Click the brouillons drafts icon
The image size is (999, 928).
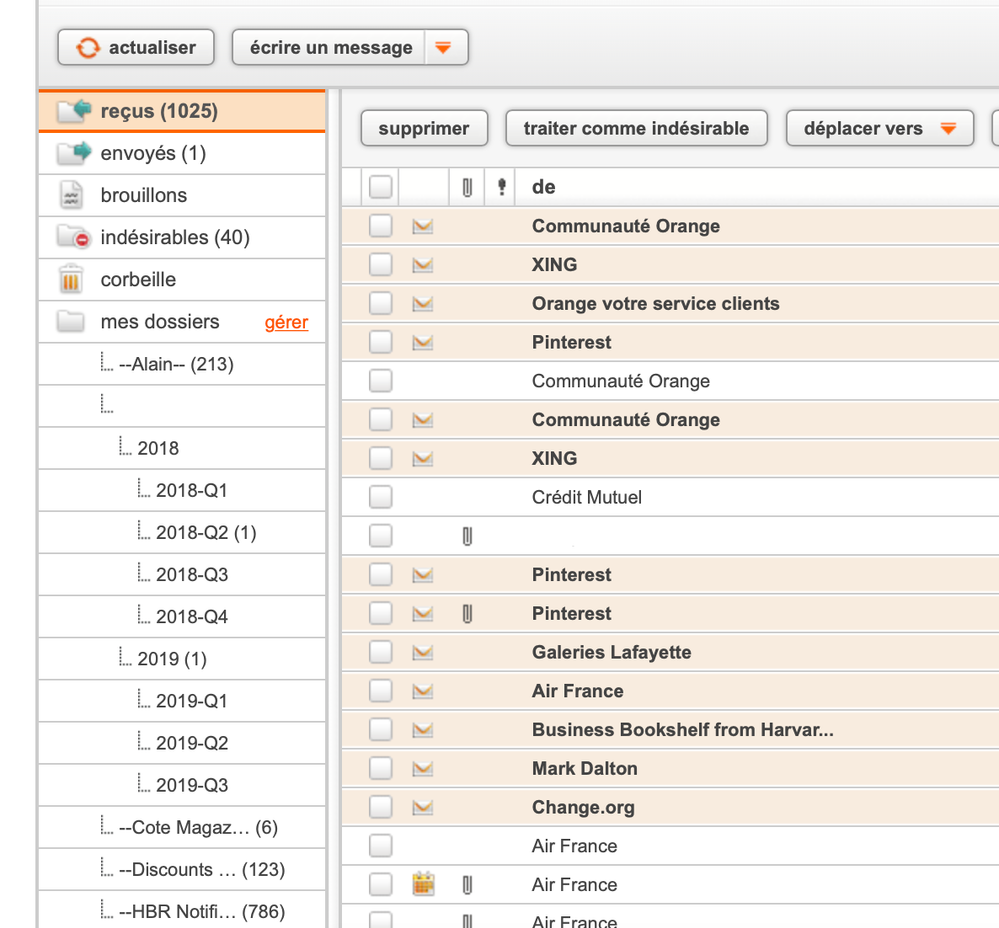(x=71, y=195)
